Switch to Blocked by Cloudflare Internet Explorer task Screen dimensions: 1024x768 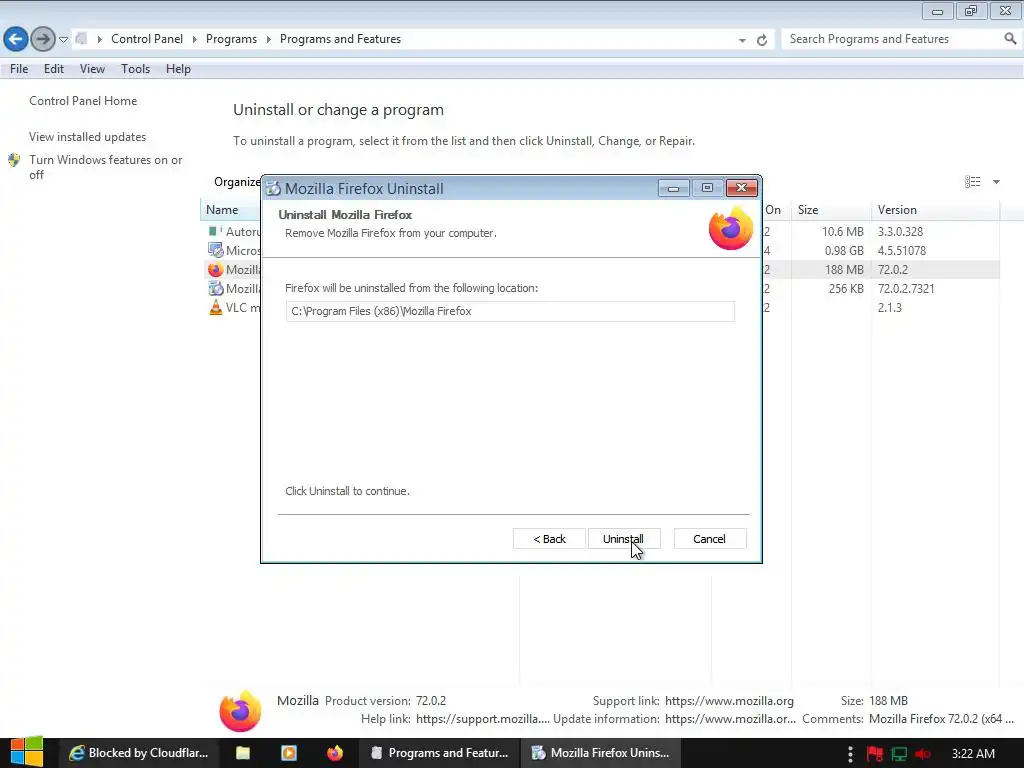click(138, 753)
